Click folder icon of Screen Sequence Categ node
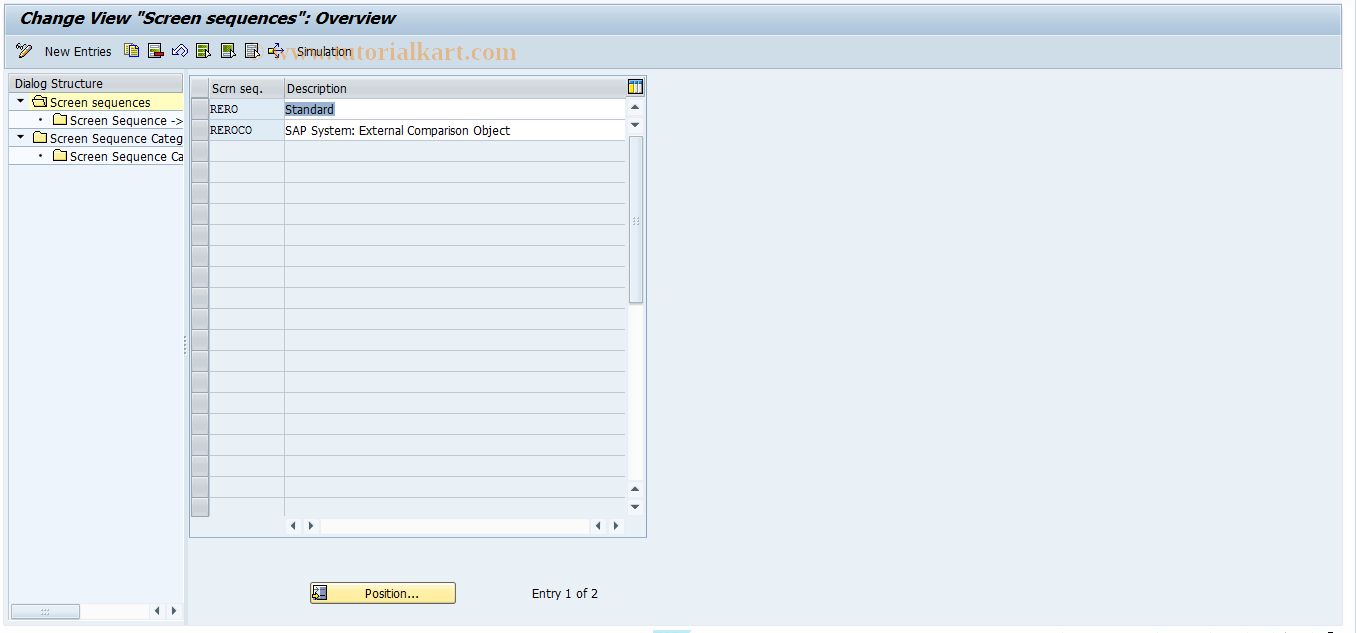1356x633 pixels. (x=40, y=138)
